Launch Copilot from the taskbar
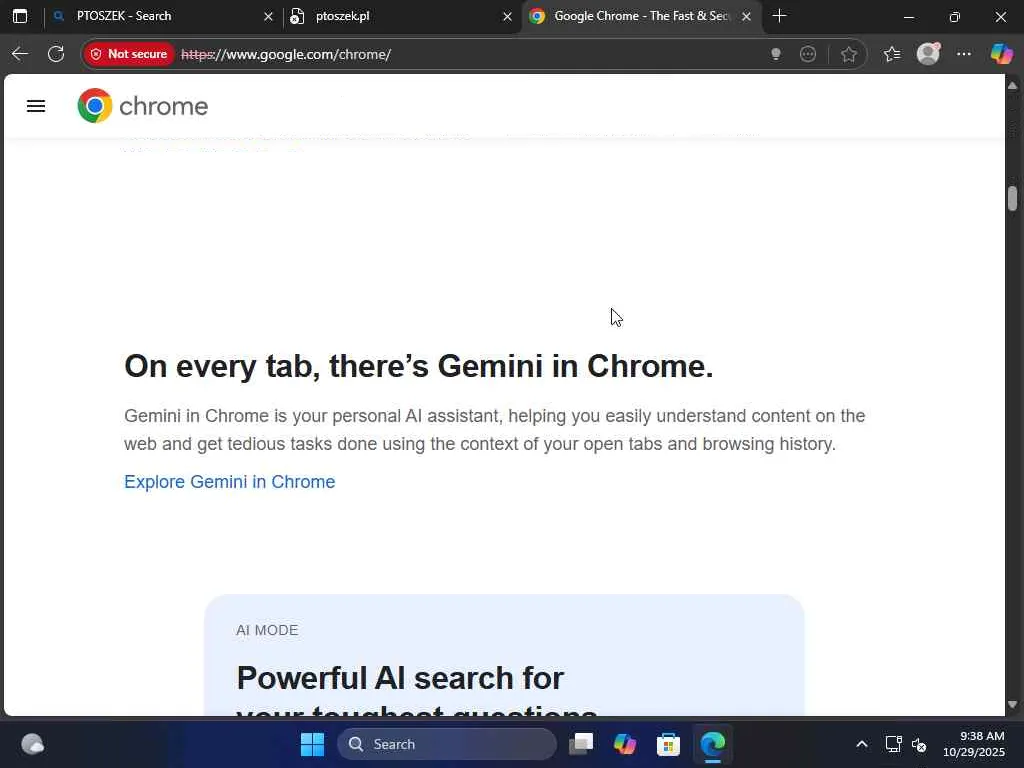 [624, 744]
